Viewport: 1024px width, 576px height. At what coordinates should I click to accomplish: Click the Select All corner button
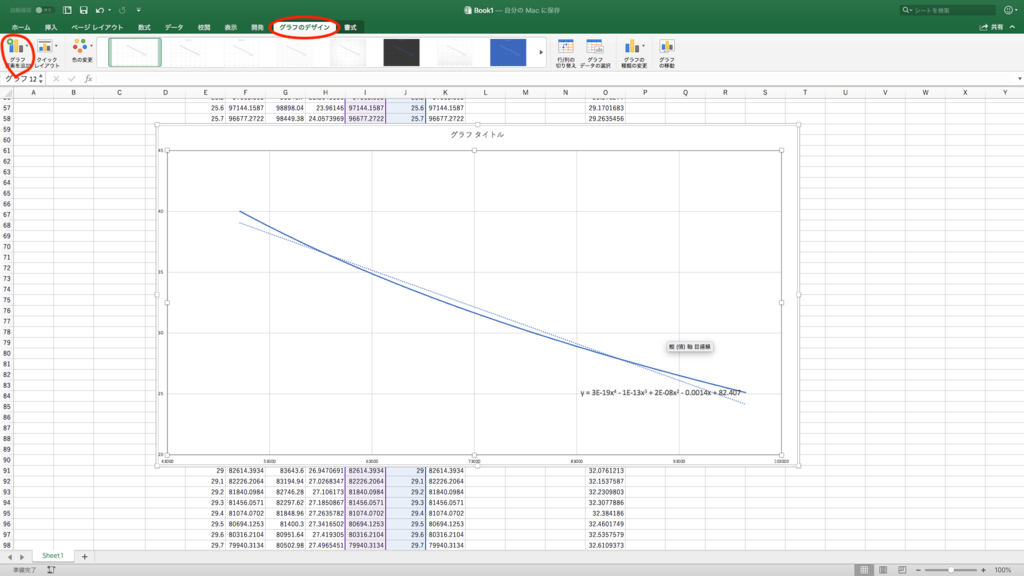click(x=7, y=92)
